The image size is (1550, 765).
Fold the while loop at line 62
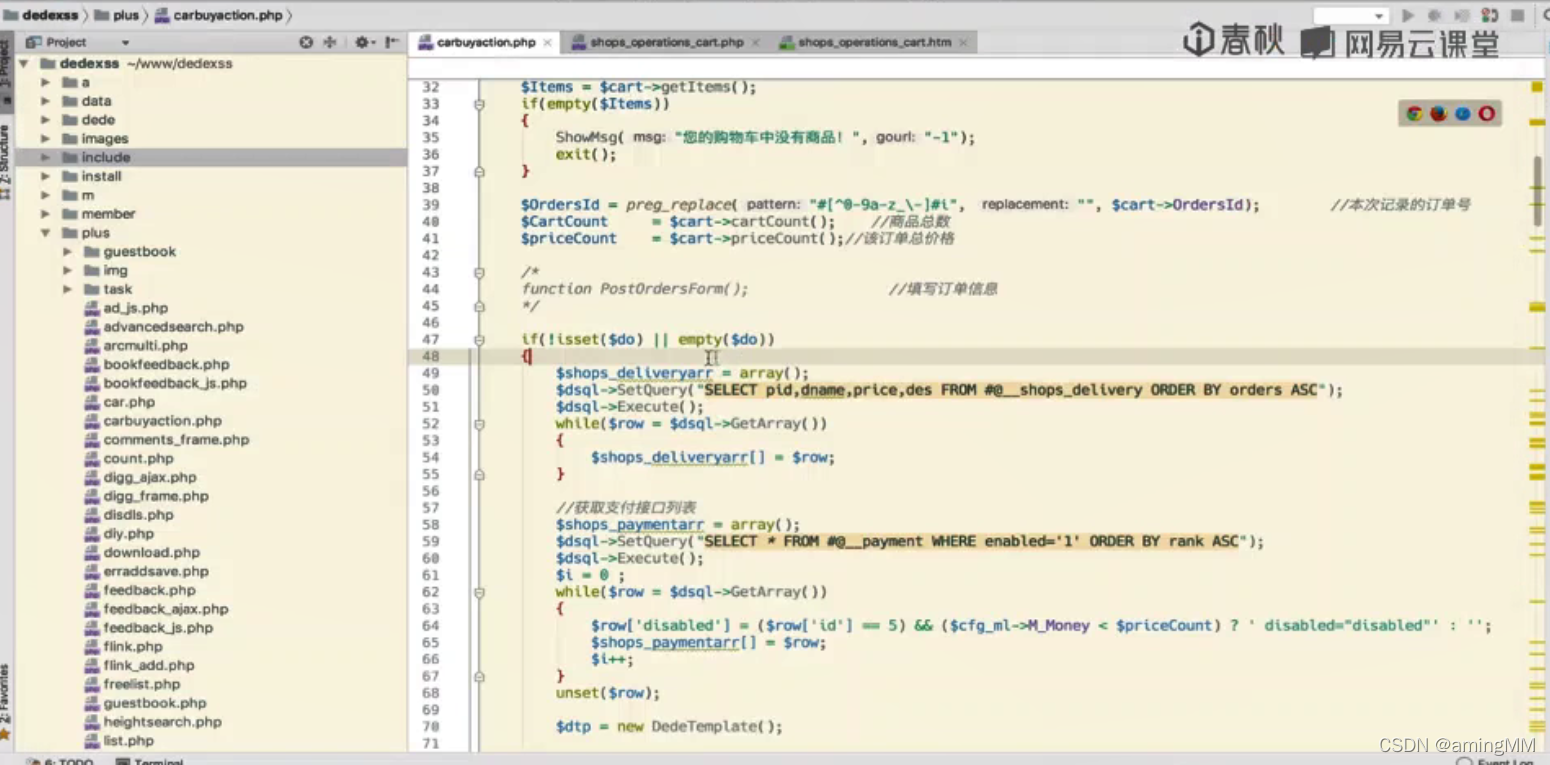pos(479,592)
